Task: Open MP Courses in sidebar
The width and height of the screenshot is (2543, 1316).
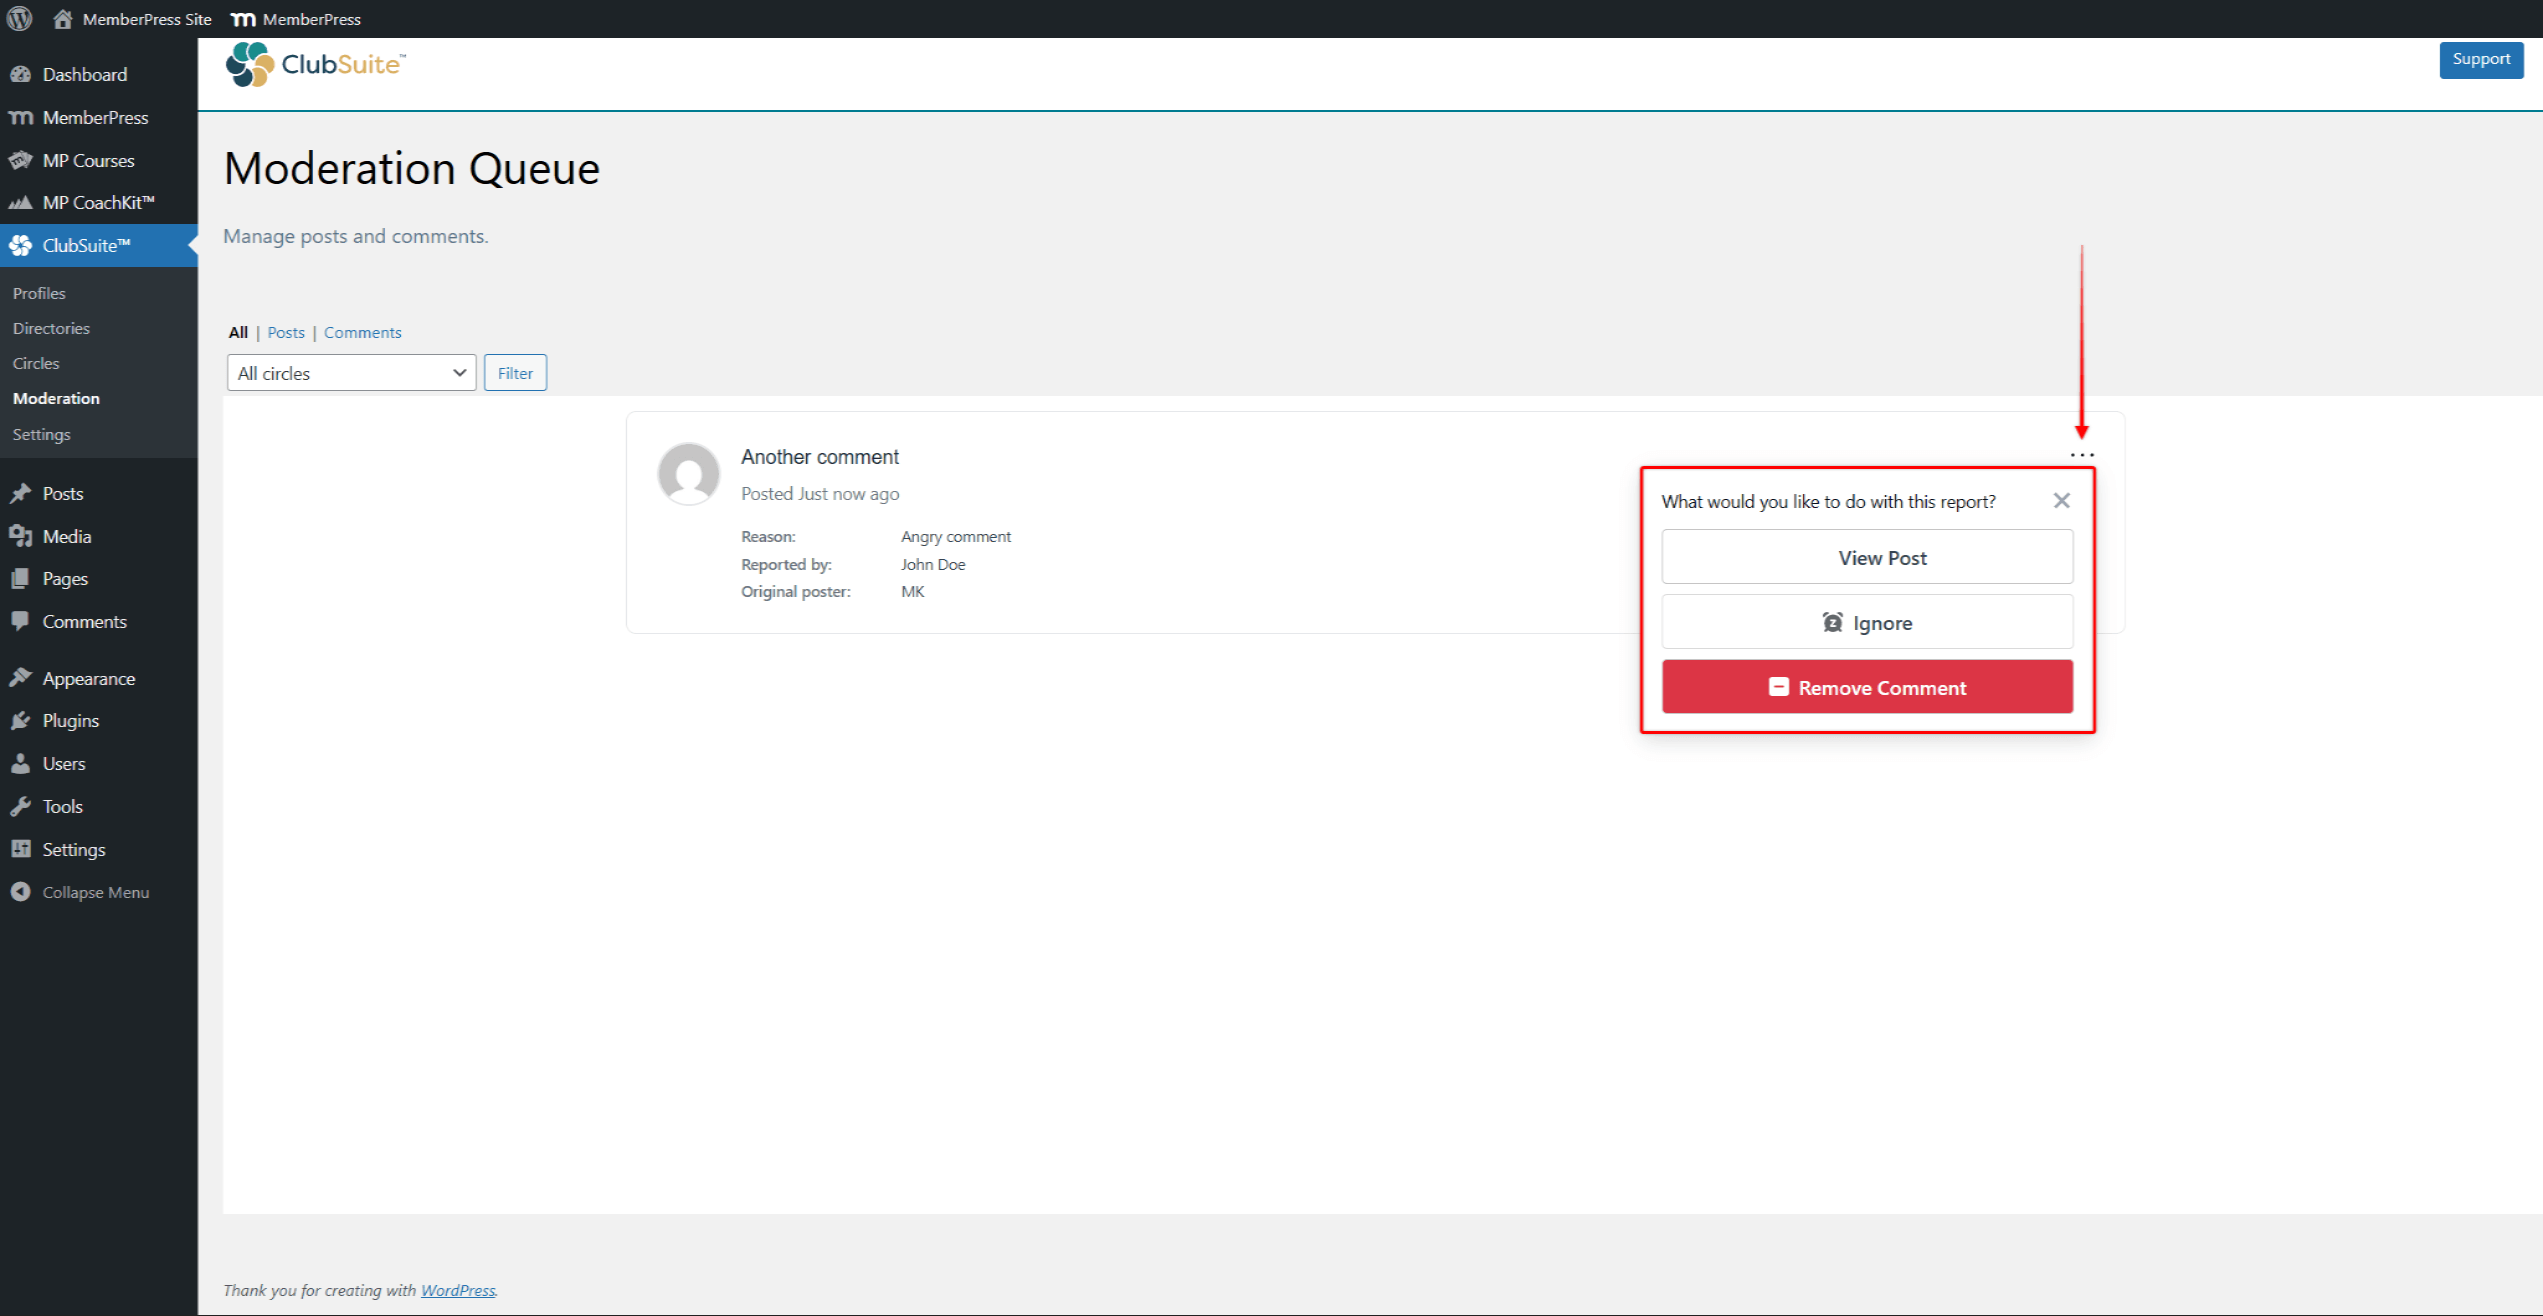Action: (x=88, y=160)
